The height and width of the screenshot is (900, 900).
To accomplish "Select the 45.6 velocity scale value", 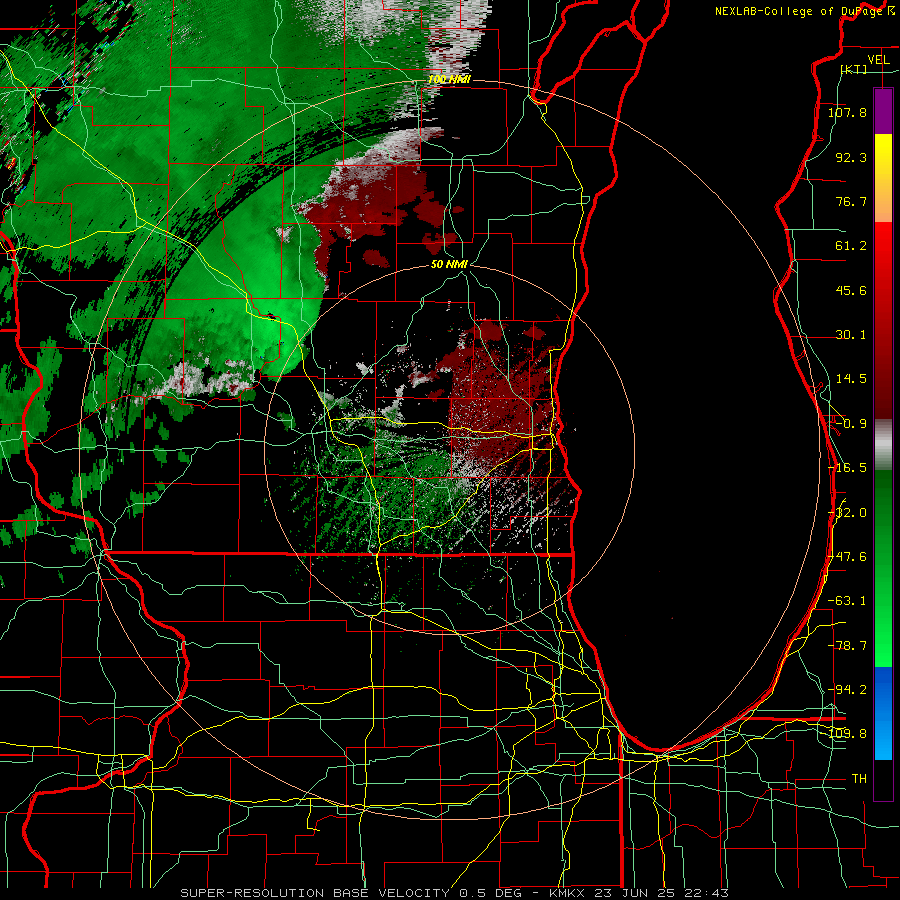I will (851, 290).
